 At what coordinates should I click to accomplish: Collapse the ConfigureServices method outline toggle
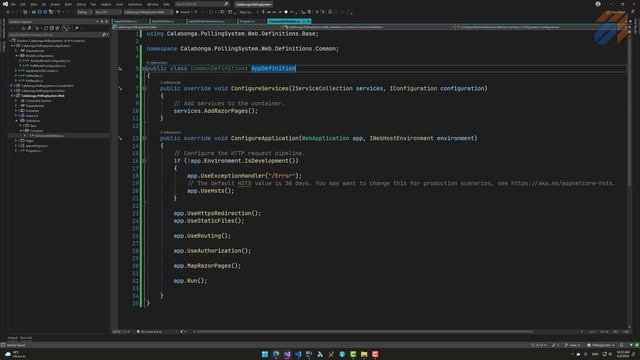(144, 89)
